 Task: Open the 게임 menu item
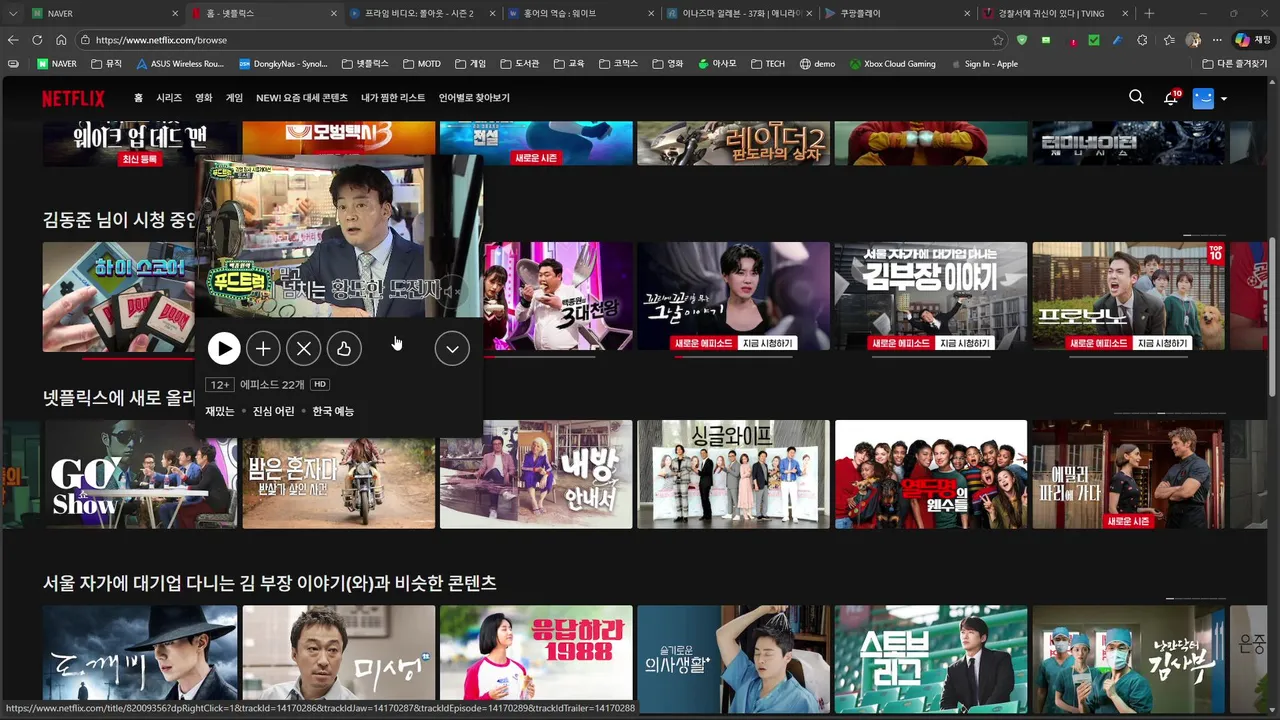pyautogui.click(x=234, y=98)
